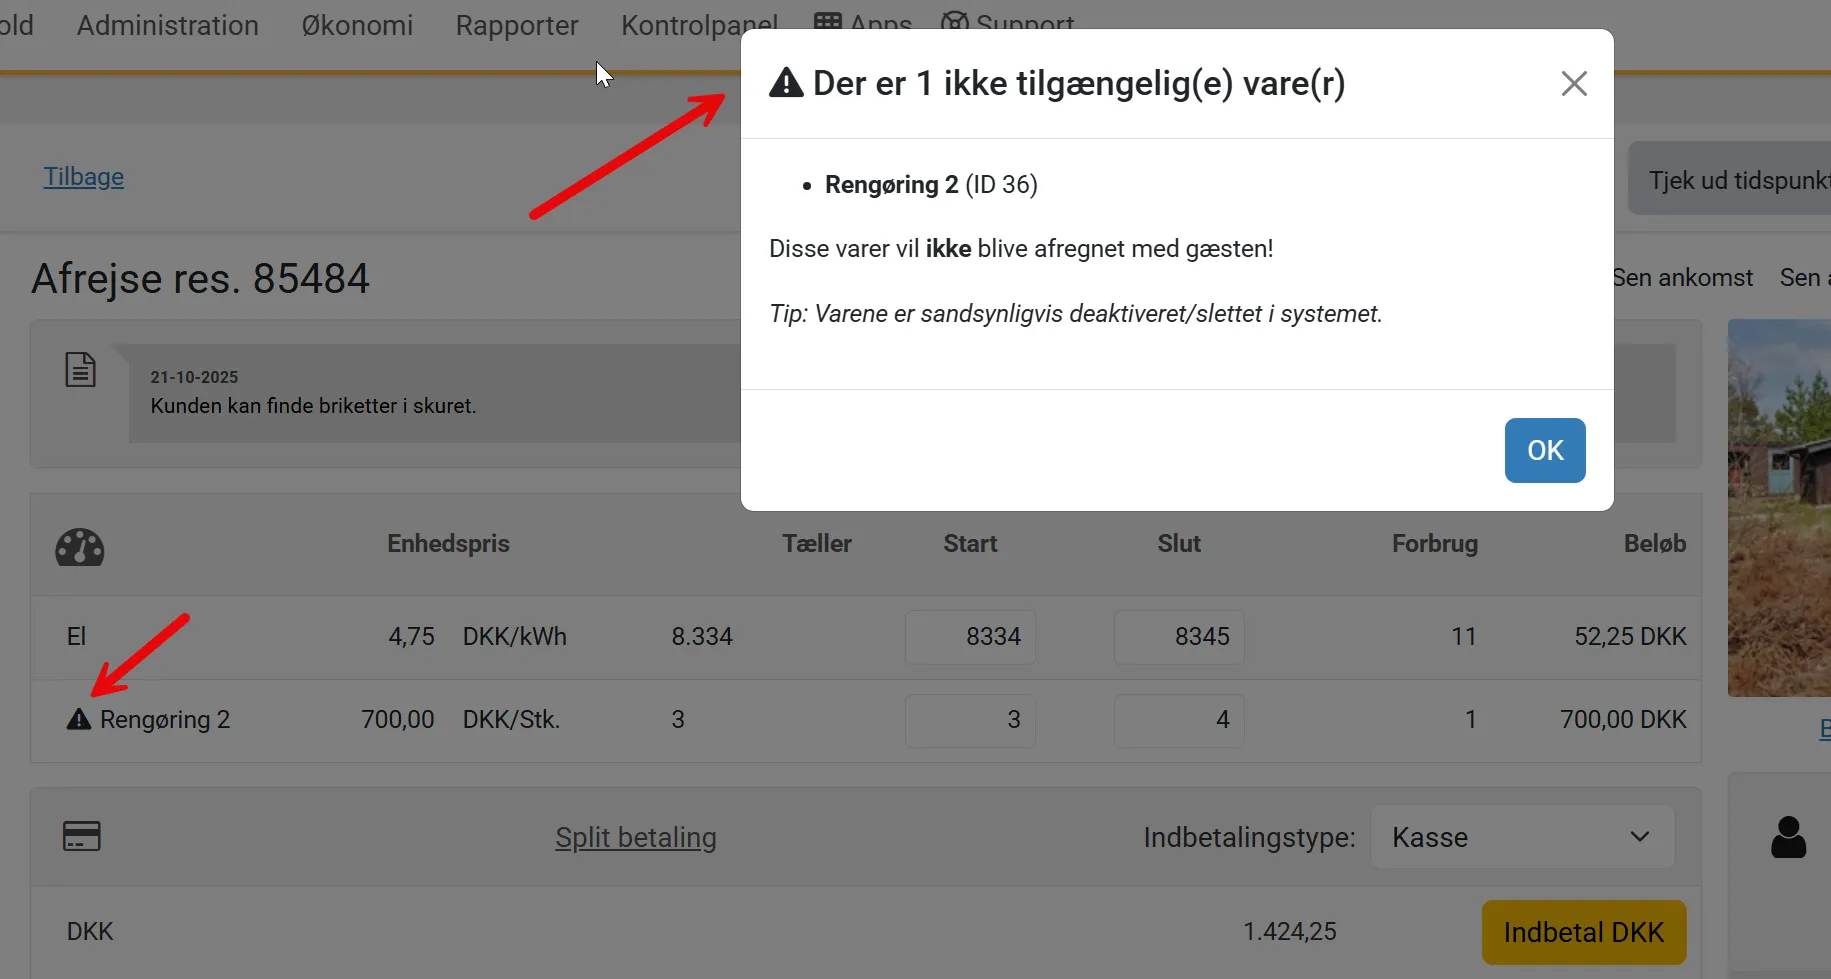Image resolution: width=1831 pixels, height=979 pixels.
Task: Open the Kontrolpanel menu
Action: coord(699,25)
